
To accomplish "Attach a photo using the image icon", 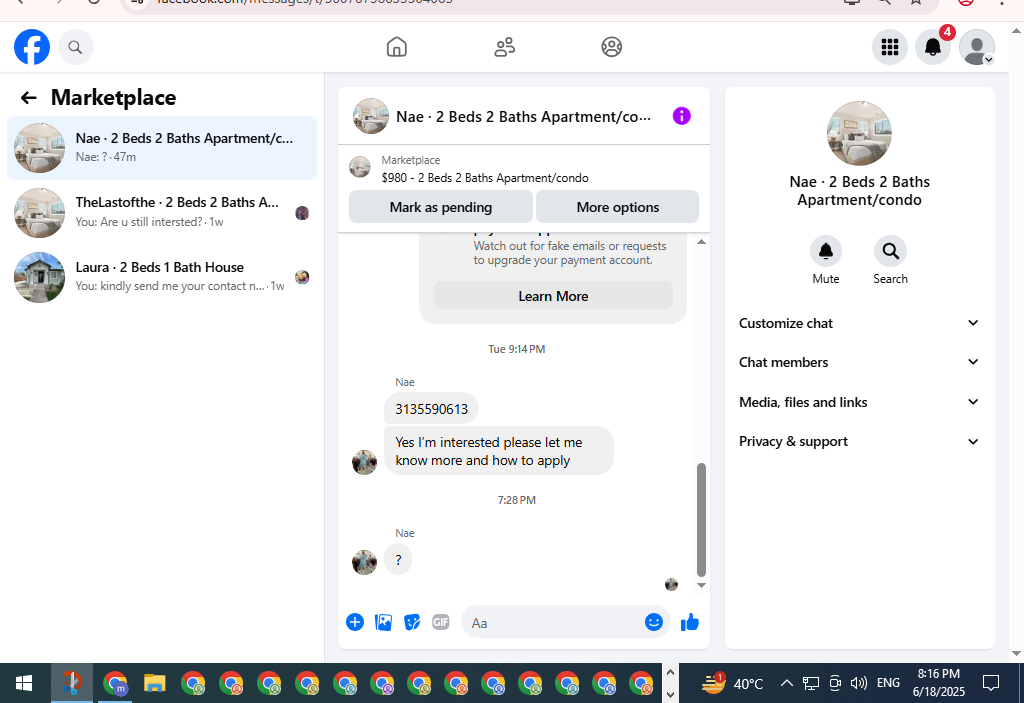I will 383,622.
